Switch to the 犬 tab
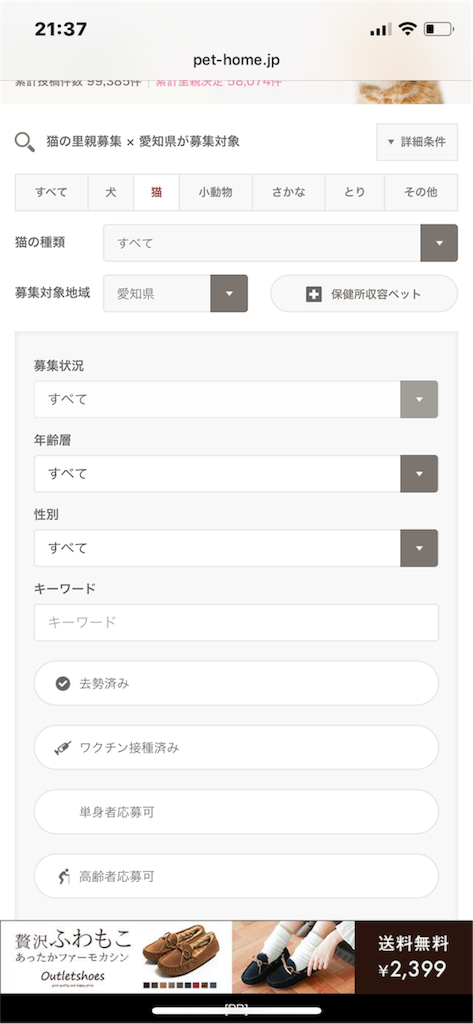This screenshot has width=473, height=1024. tap(111, 193)
